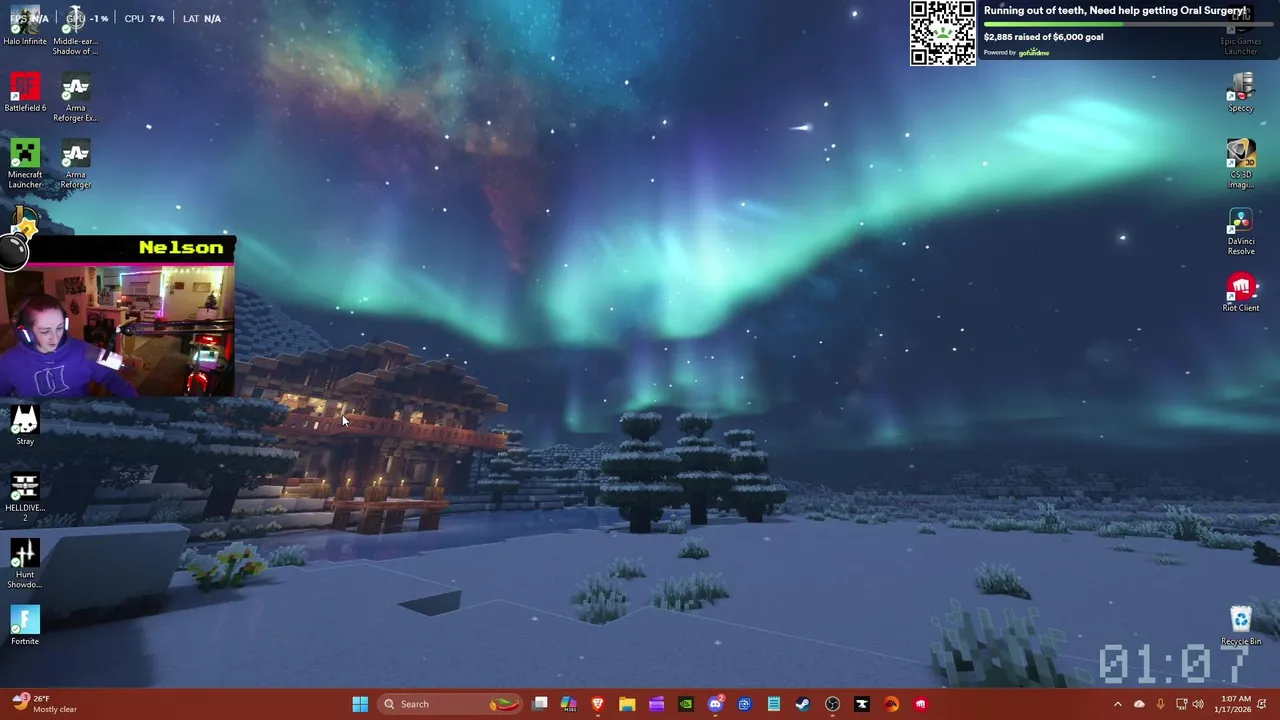1280x720 pixels.
Task: Open the NVIDIA app from taskbar
Action: tap(686, 704)
